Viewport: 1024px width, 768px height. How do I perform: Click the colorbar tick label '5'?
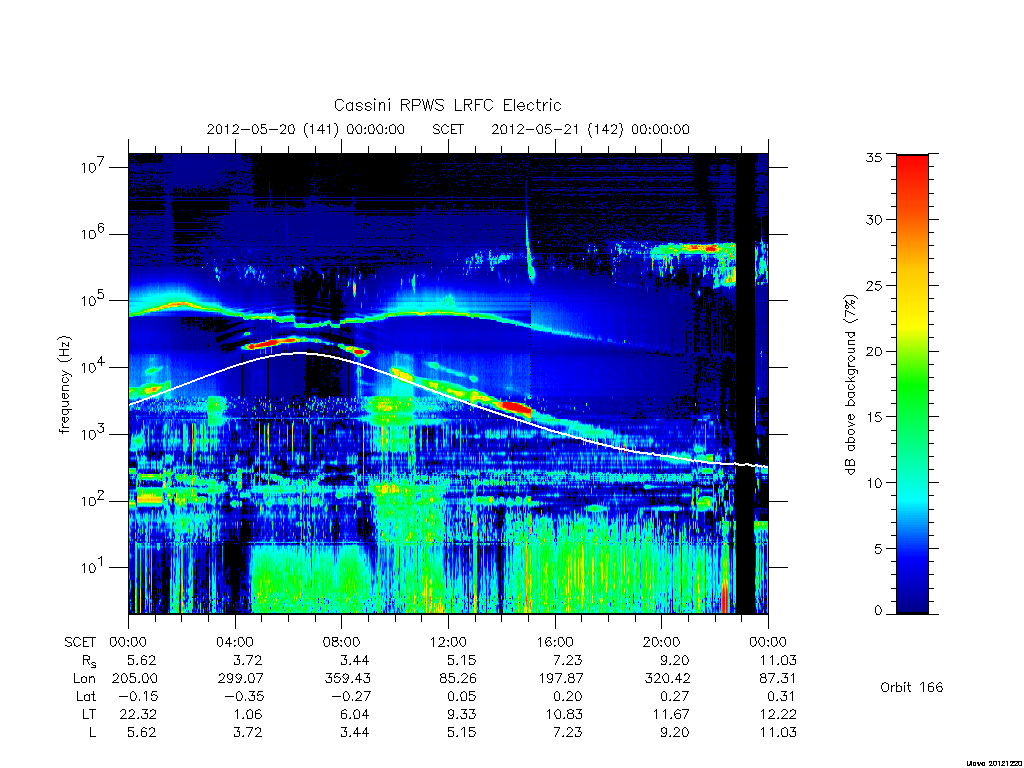tap(878, 549)
